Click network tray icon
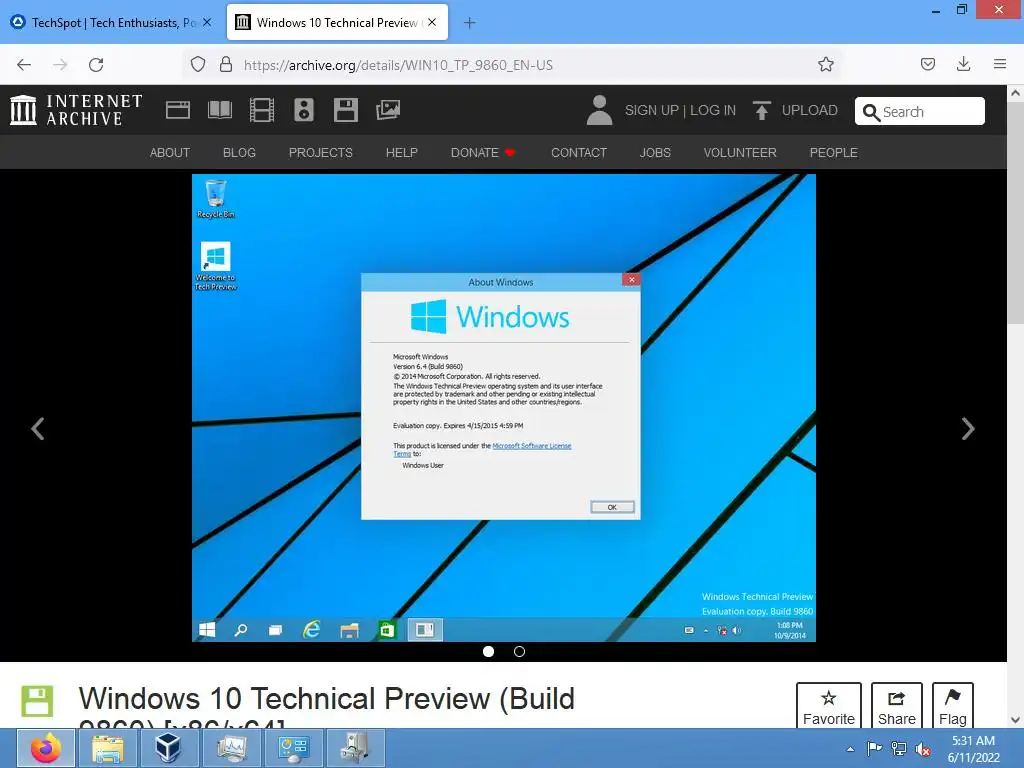The image size is (1024, 768). point(899,748)
